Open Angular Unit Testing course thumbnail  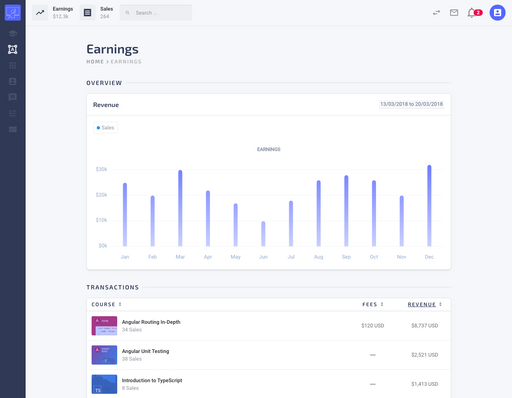tap(104, 355)
